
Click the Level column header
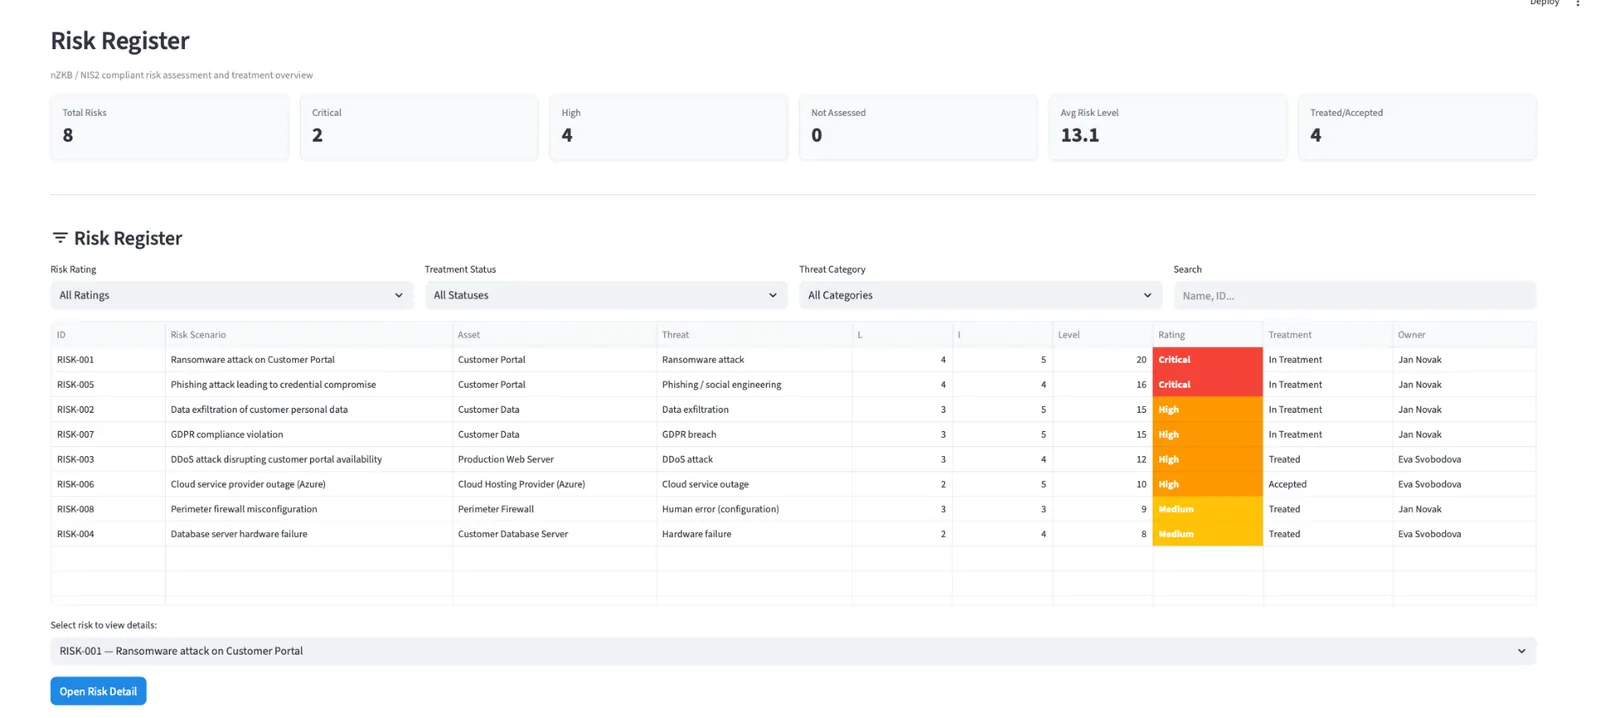coord(1102,335)
